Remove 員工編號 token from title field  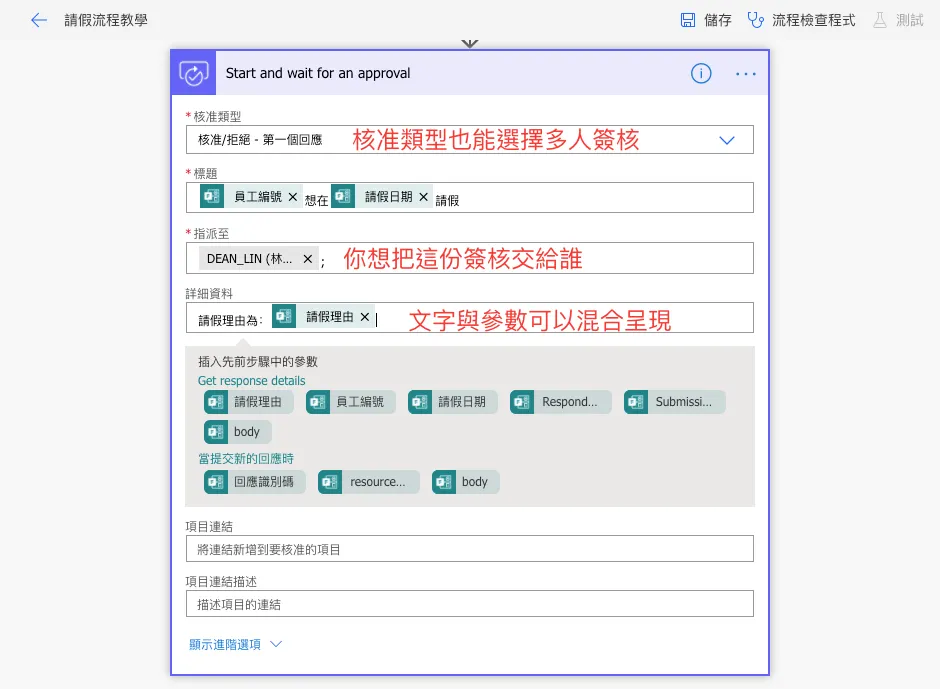click(293, 197)
